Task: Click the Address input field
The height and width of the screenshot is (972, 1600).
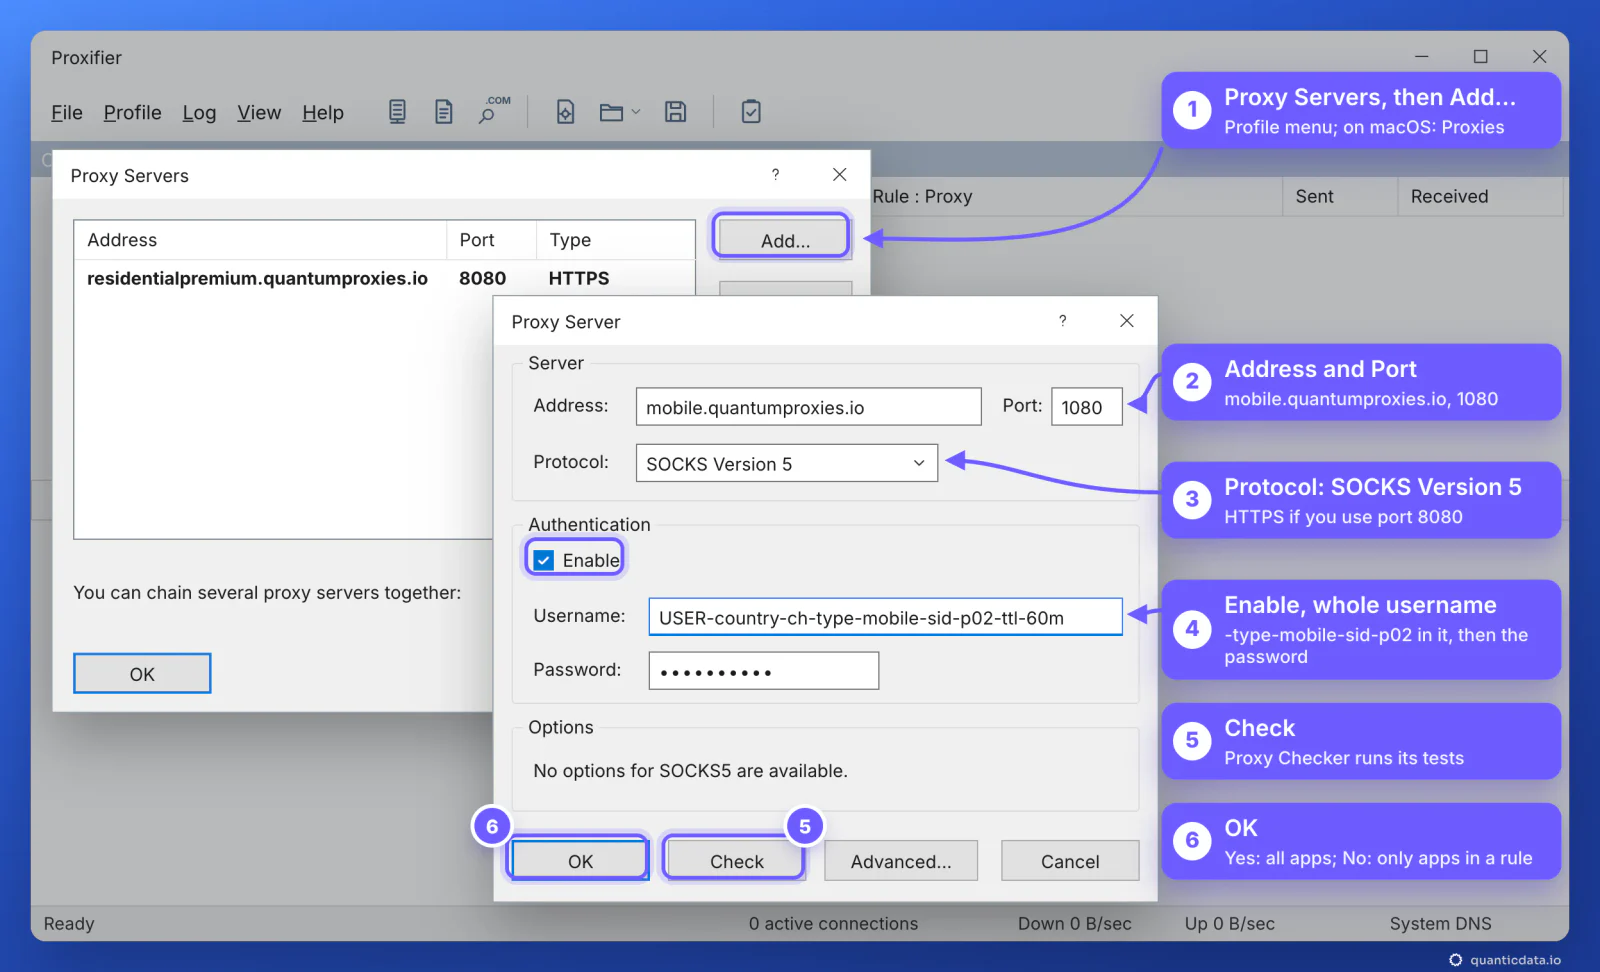Action: 808,407
